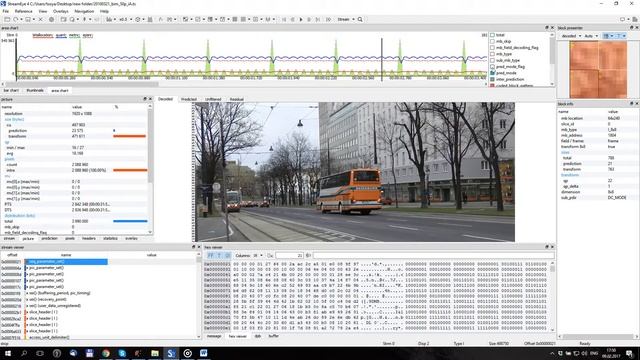Image resolution: width=640 pixels, height=360 pixels.
Task: Open the Columns count dropdown in hex viewer
Action: [258, 256]
